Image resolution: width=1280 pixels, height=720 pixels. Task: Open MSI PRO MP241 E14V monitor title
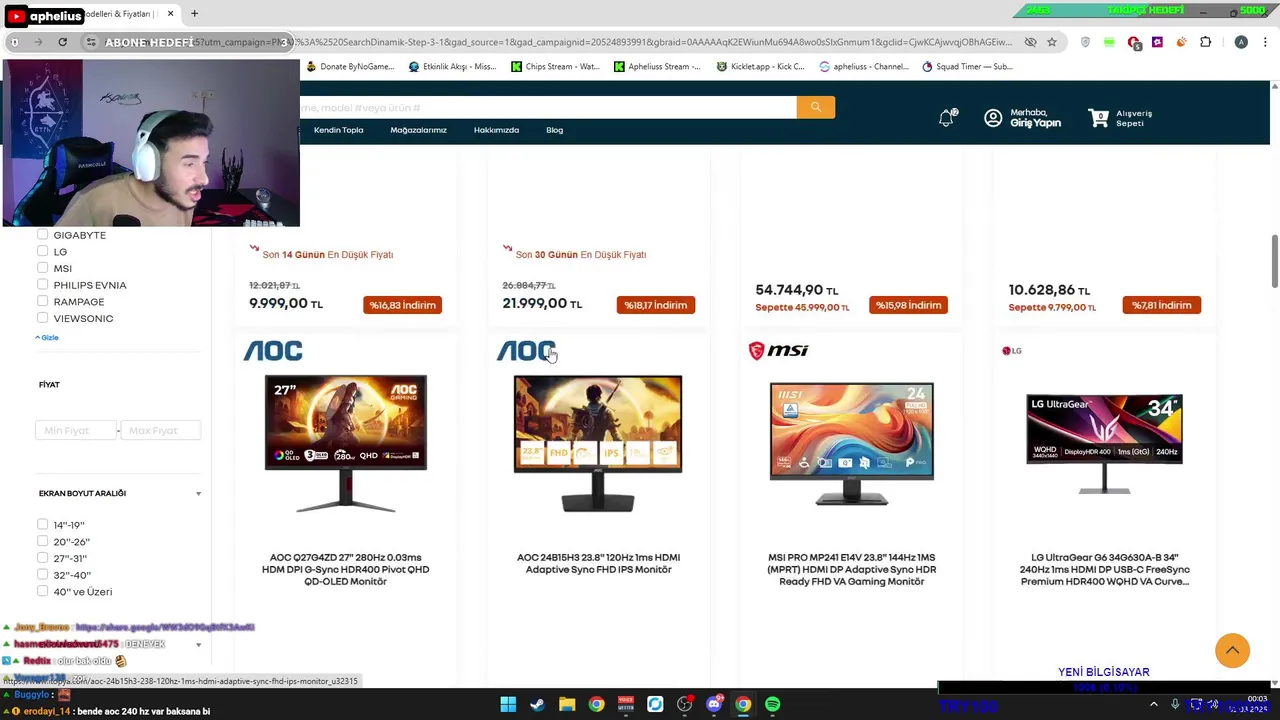click(851, 569)
